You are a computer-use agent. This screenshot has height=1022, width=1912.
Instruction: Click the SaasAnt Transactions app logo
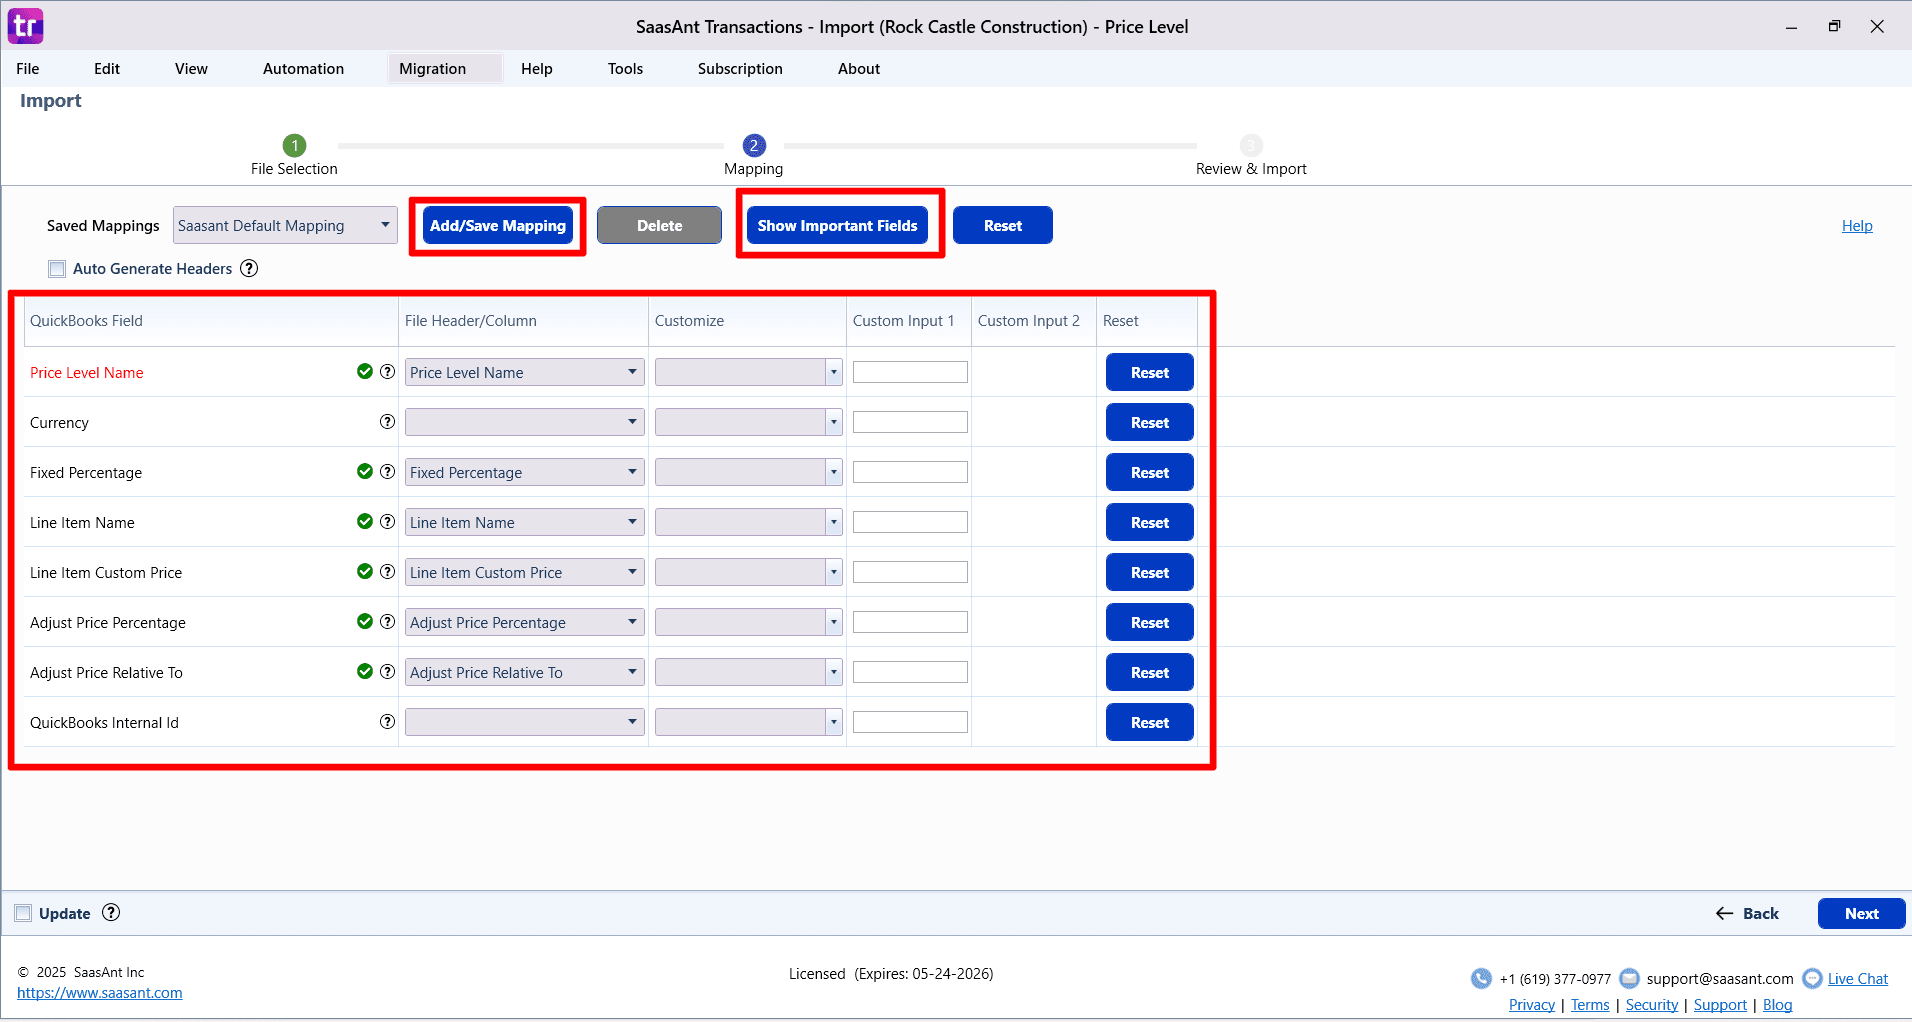click(x=25, y=26)
